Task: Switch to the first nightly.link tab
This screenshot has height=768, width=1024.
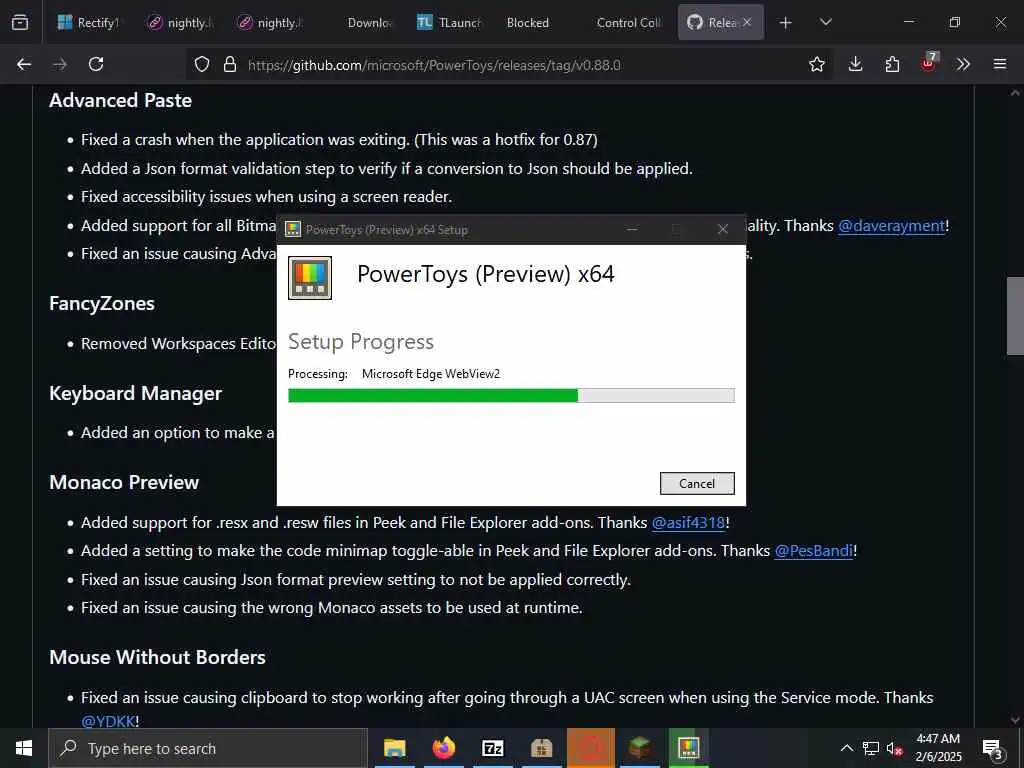Action: (180, 23)
